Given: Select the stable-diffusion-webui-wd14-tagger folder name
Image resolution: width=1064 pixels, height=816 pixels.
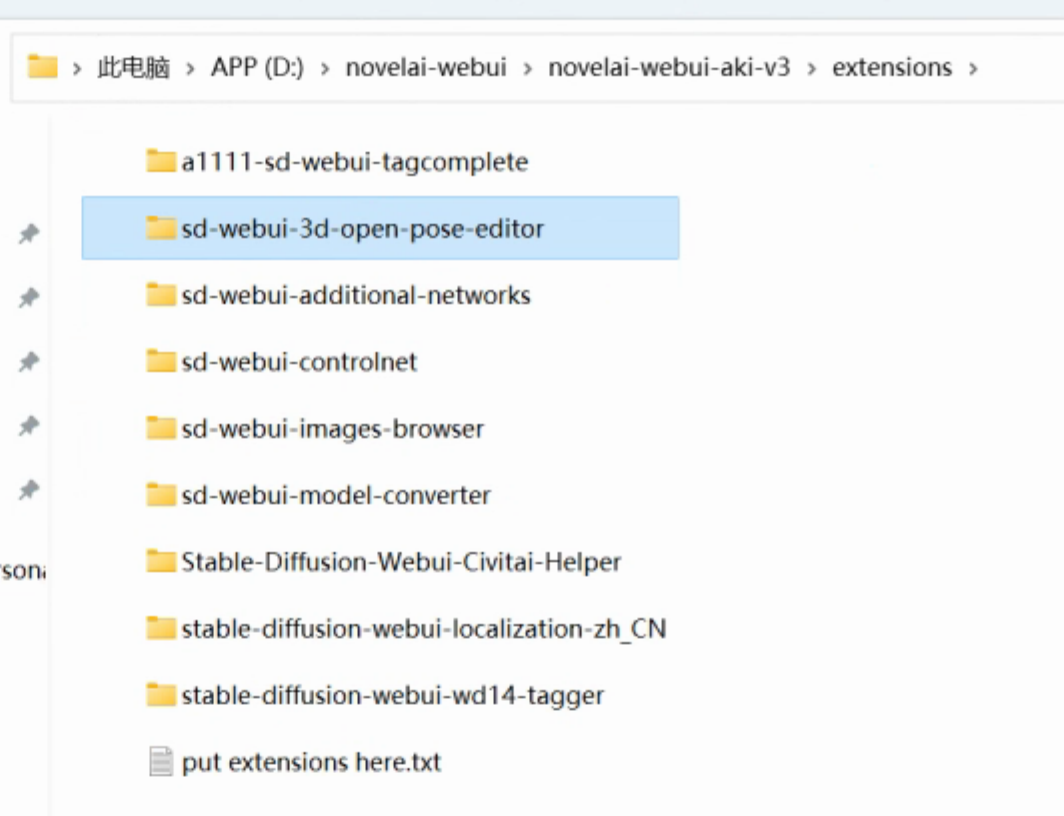Looking at the screenshot, I should coord(392,695).
